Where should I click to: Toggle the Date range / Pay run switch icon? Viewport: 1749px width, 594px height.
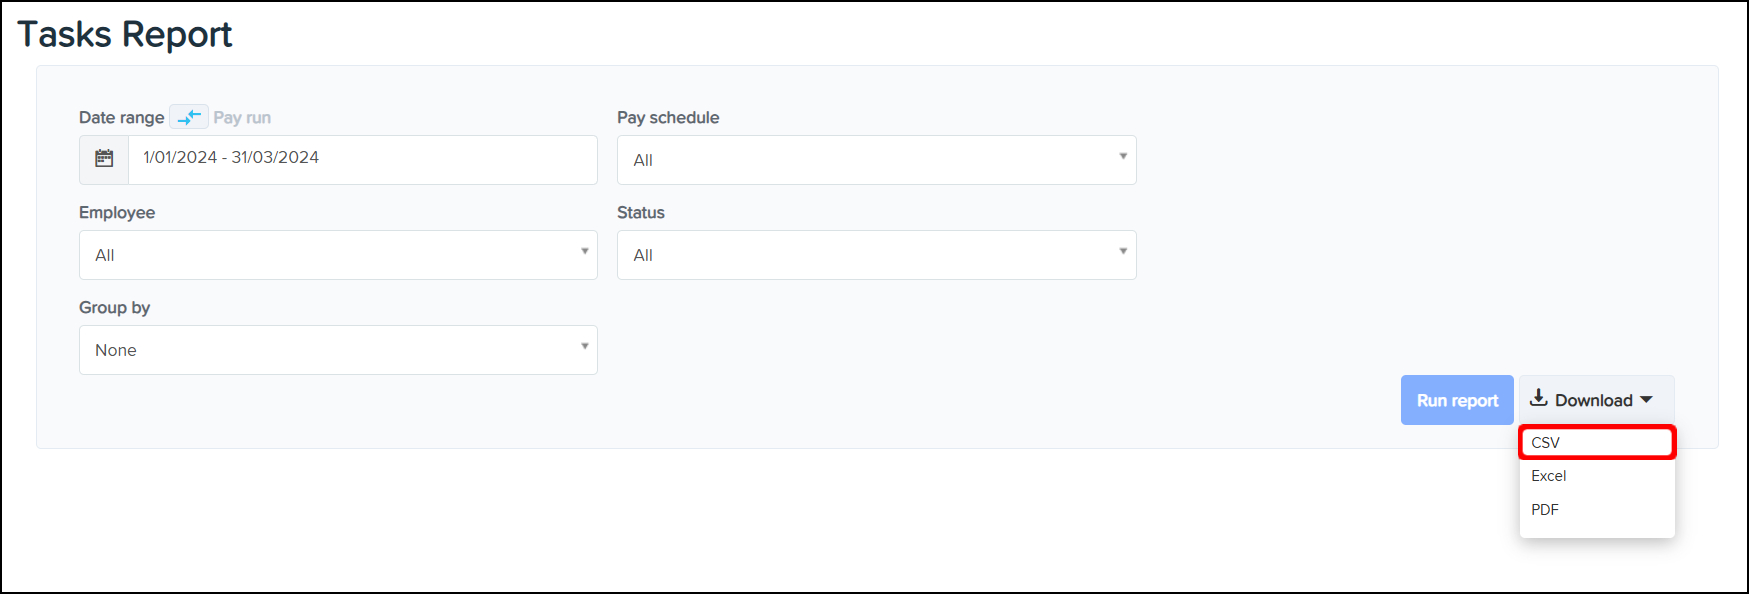click(x=189, y=117)
